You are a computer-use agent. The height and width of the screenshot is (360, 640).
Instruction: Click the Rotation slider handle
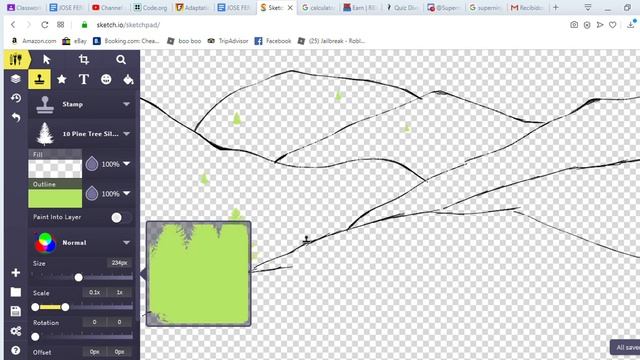click(36, 337)
